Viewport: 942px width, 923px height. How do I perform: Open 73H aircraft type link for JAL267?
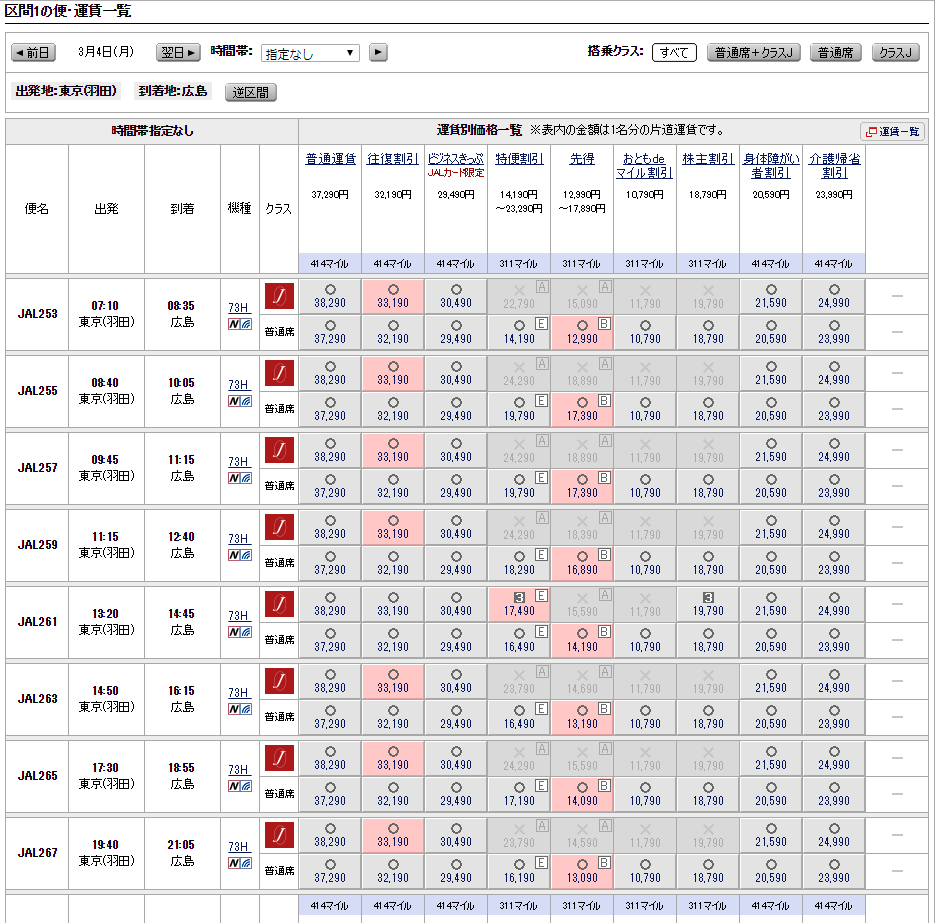click(239, 846)
